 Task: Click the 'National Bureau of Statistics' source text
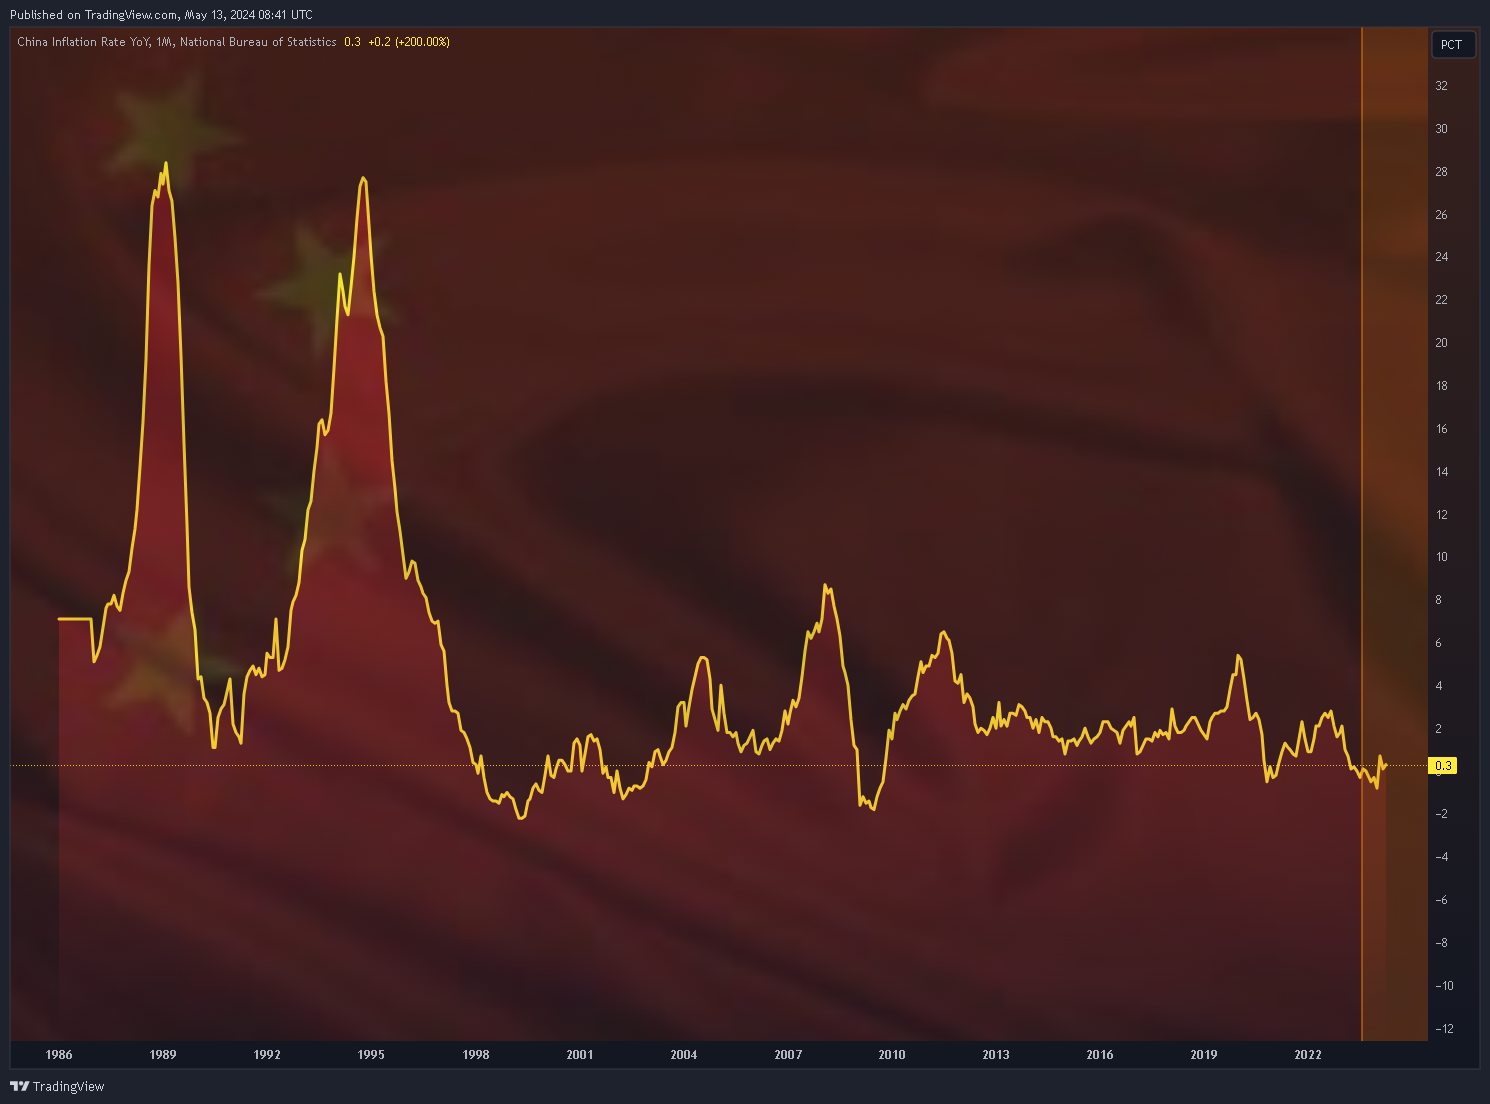click(x=258, y=42)
